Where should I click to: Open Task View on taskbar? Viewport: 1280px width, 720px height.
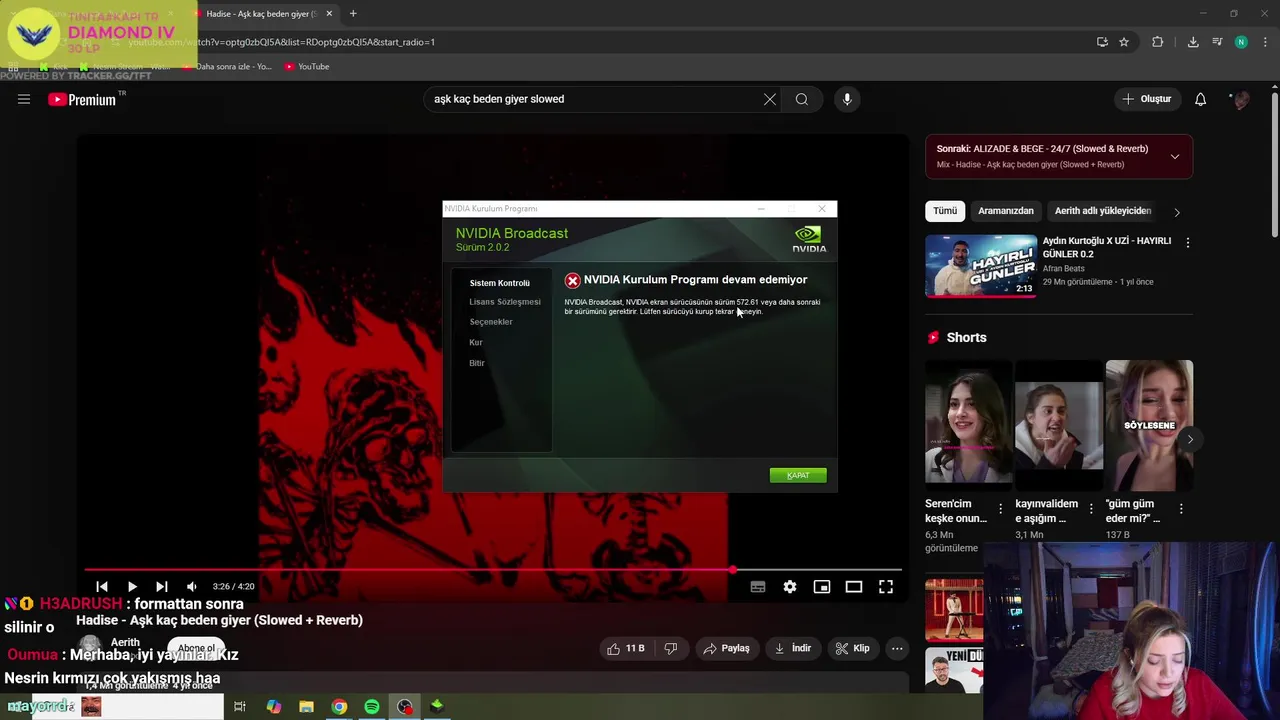[x=240, y=707]
